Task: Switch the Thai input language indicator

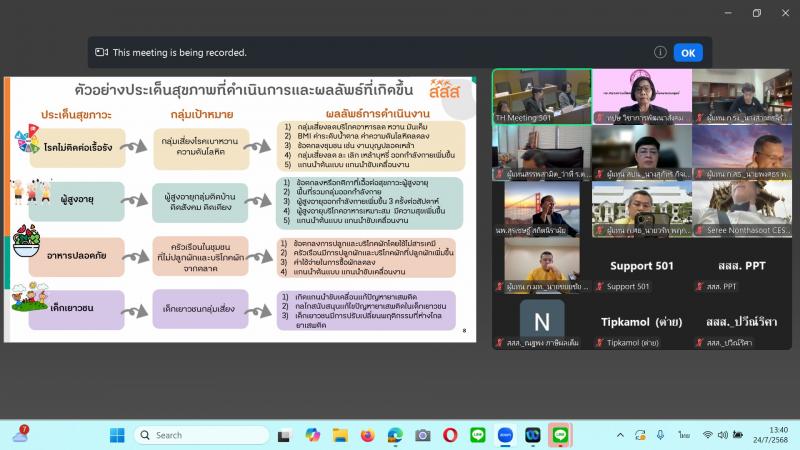Action: pos(684,435)
